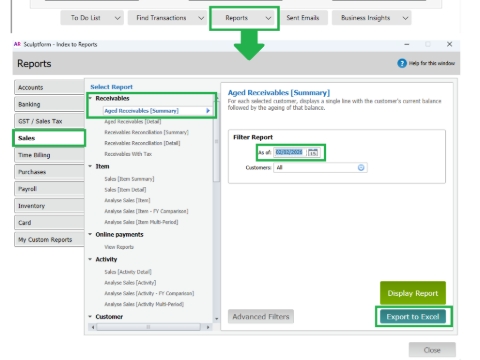Select the Inventory tab
The height and width of the screenshot is (360, 480).
(49, 206)
